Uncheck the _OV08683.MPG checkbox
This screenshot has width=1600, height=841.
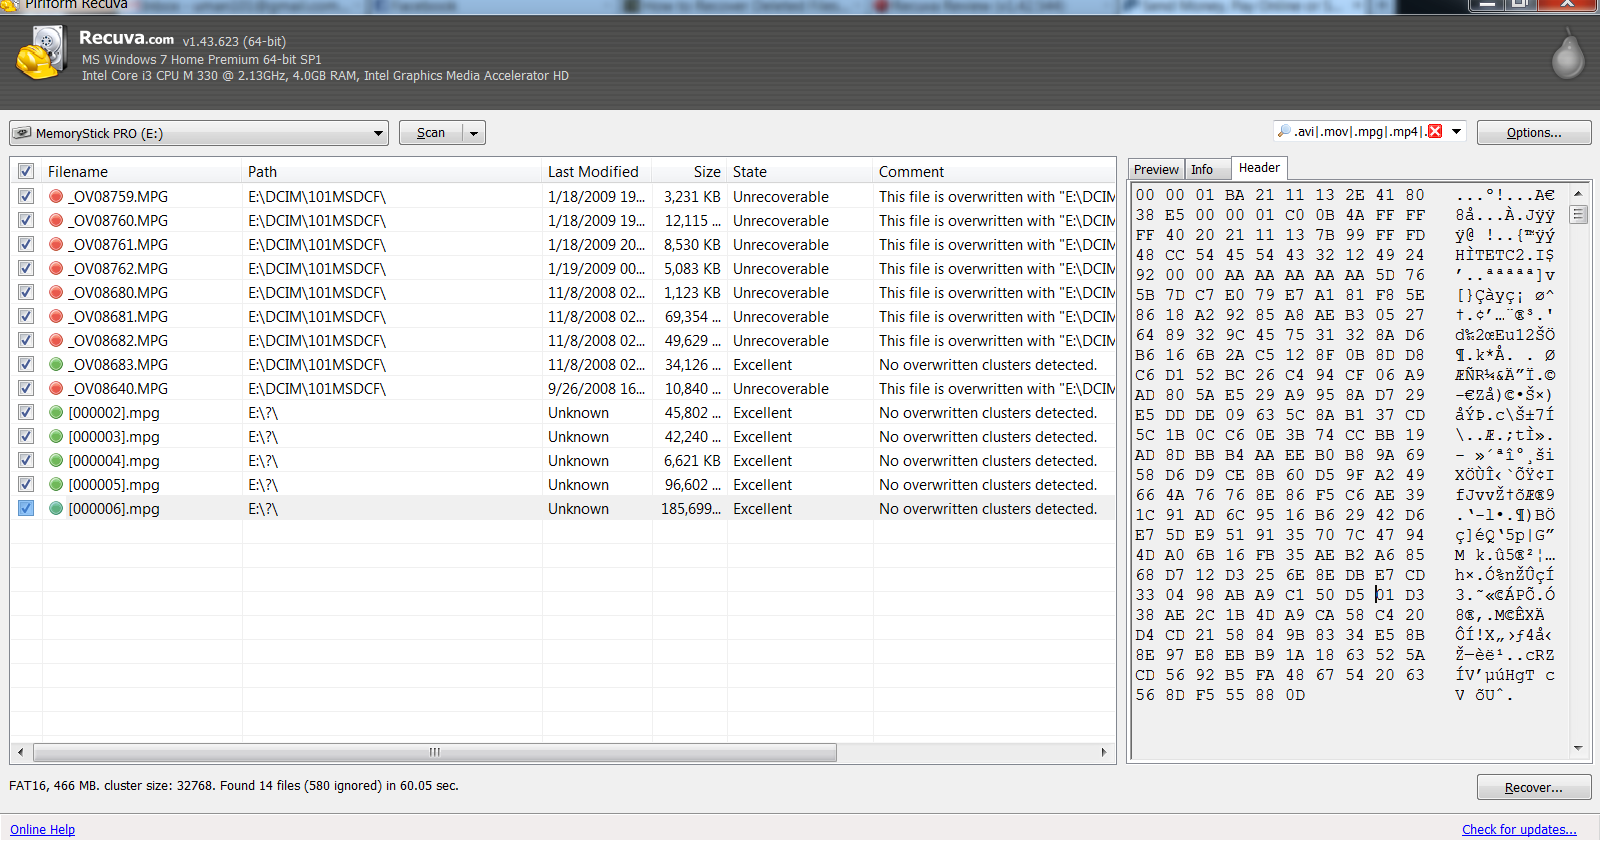[26, 365]
